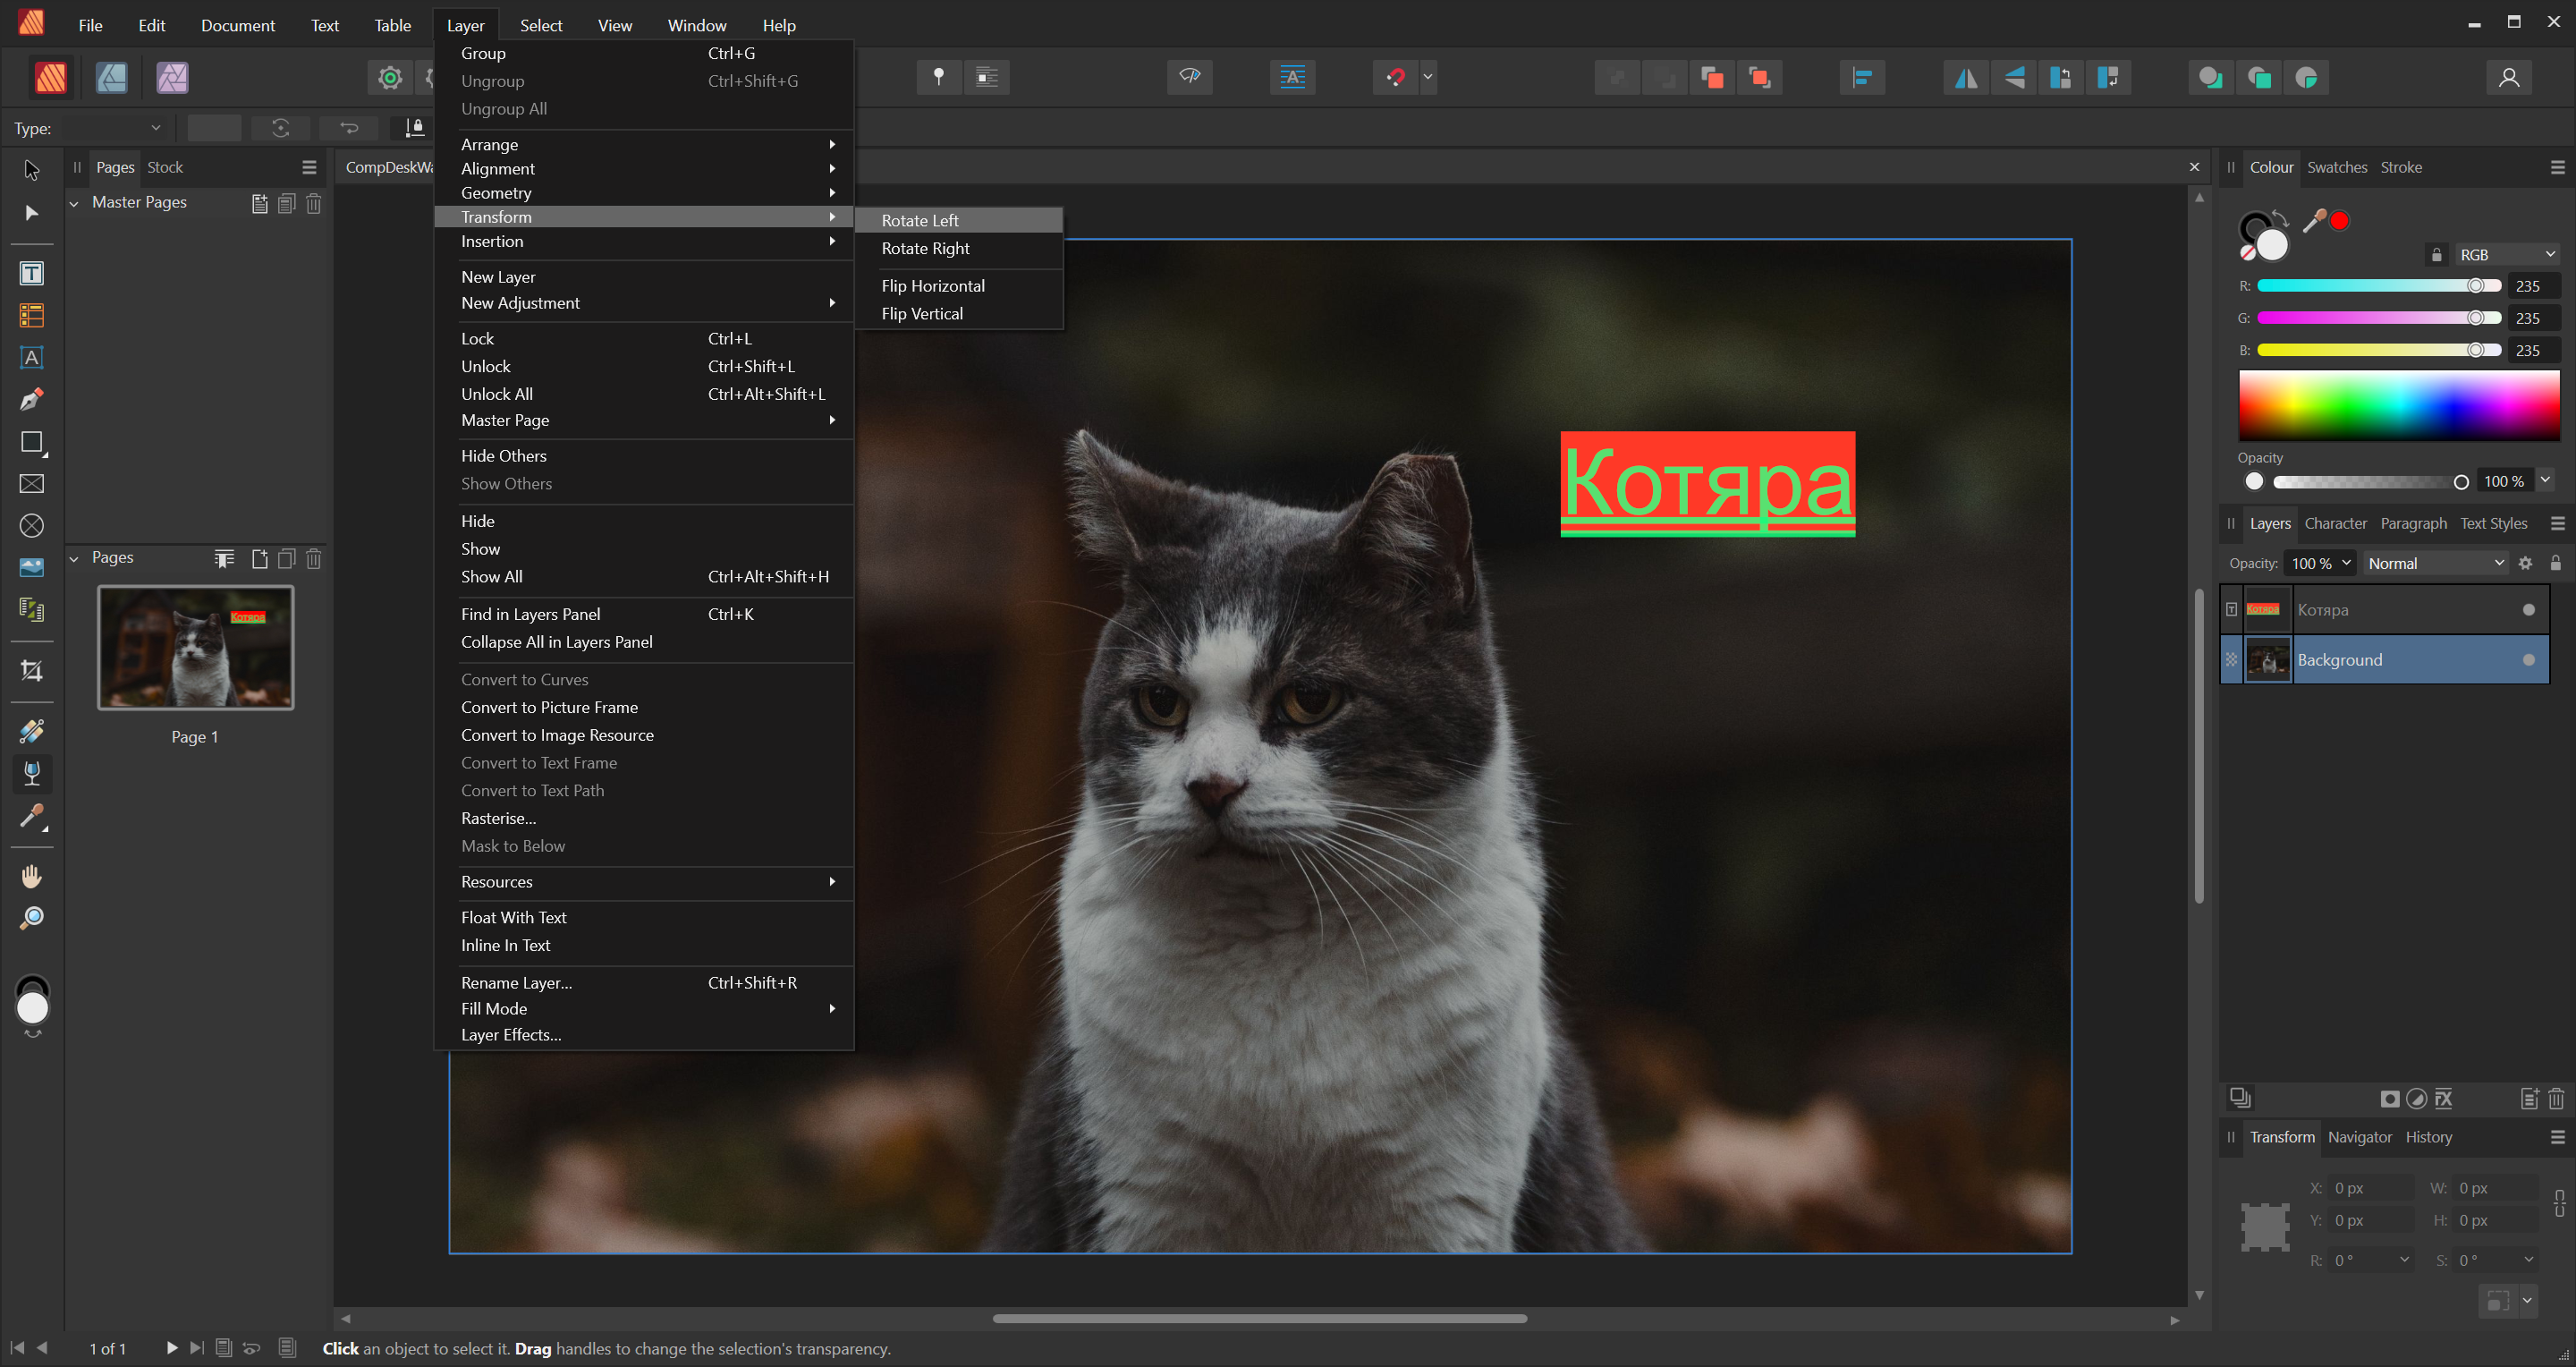This screenshot has height=1367, width=2576.
Task: Switch to the Photo persona icon
Action: 172,77
